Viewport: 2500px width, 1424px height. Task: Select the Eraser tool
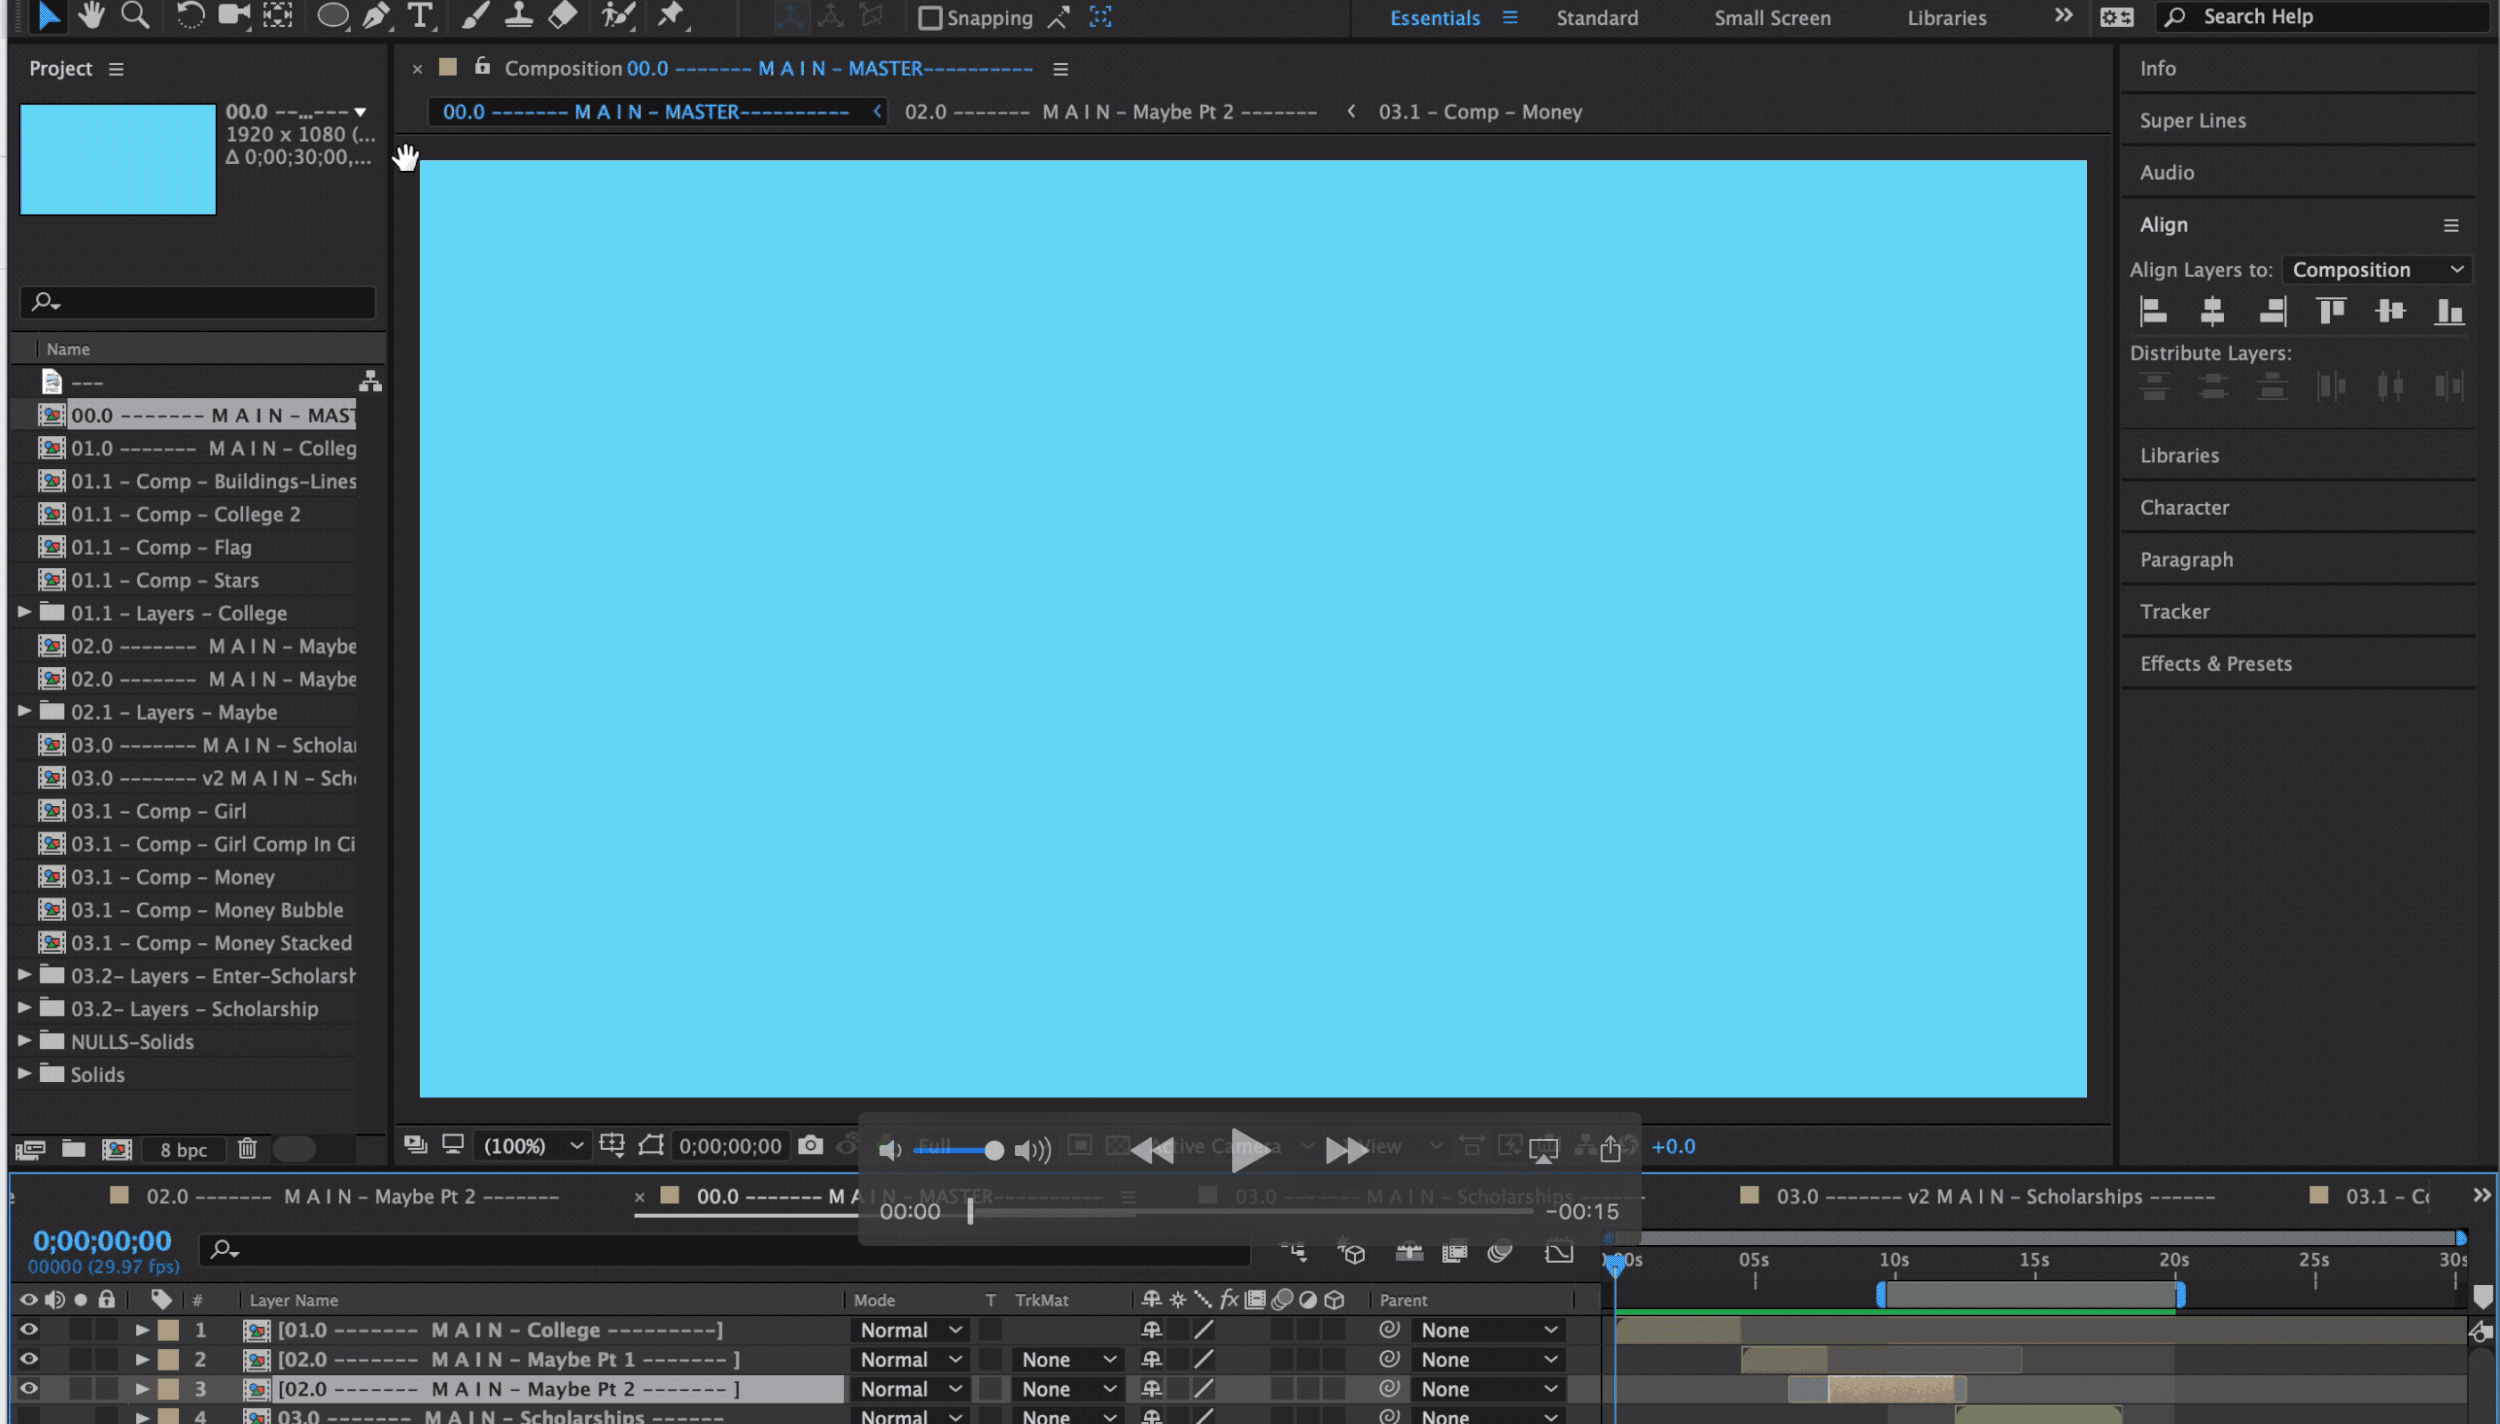[x=563, y=15]
